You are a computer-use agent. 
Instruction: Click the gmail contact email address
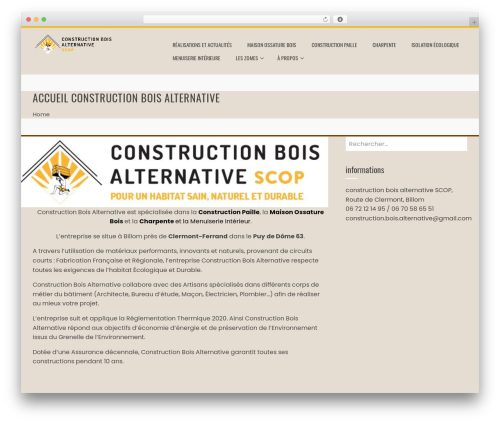tap(408, 218)
